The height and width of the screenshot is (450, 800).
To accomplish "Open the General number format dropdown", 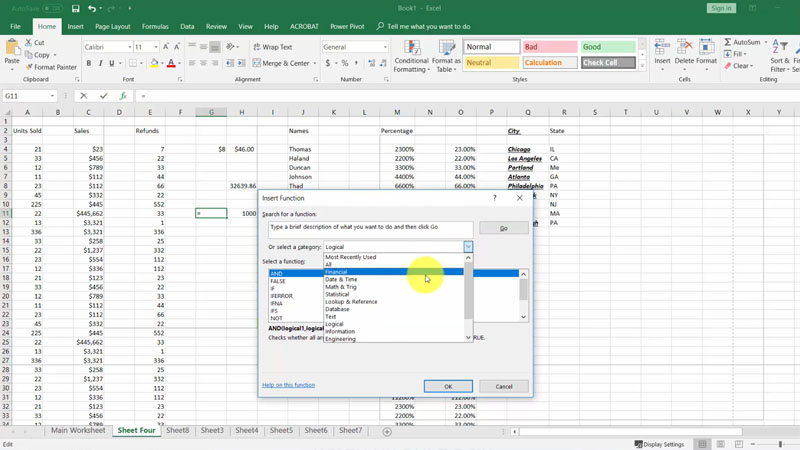I will coord(384,47).
